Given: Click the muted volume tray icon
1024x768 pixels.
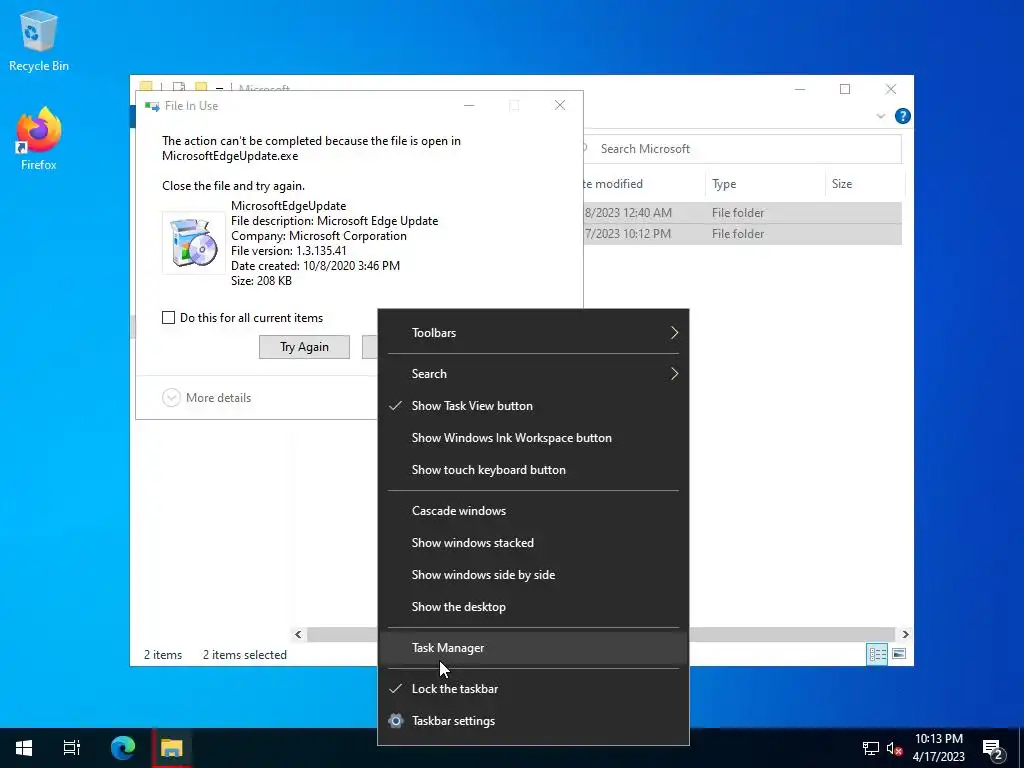Looking at the screenshot, I should pyautogui.click(x=895, y=748).
